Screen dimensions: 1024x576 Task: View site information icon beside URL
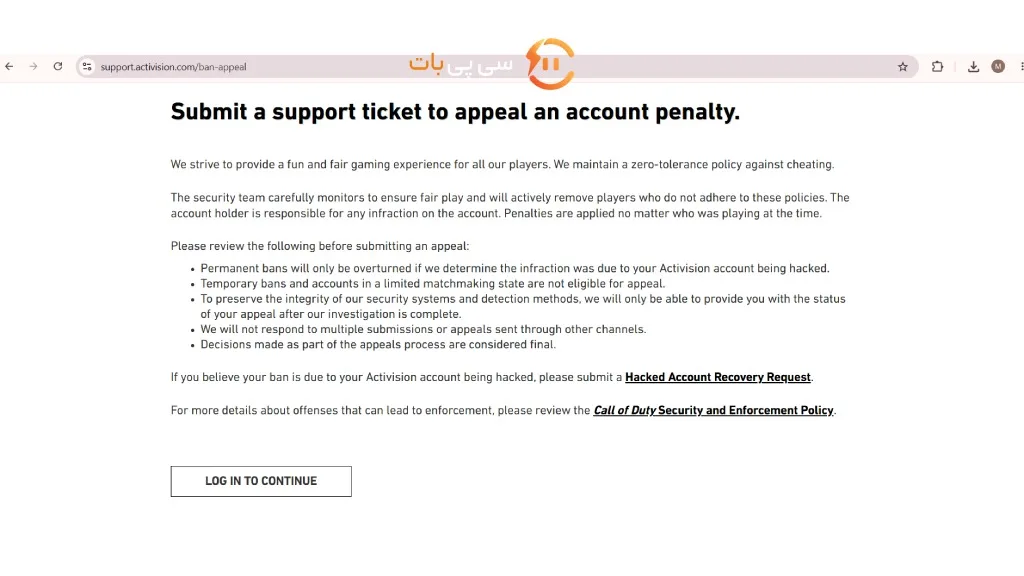(87, 67)
